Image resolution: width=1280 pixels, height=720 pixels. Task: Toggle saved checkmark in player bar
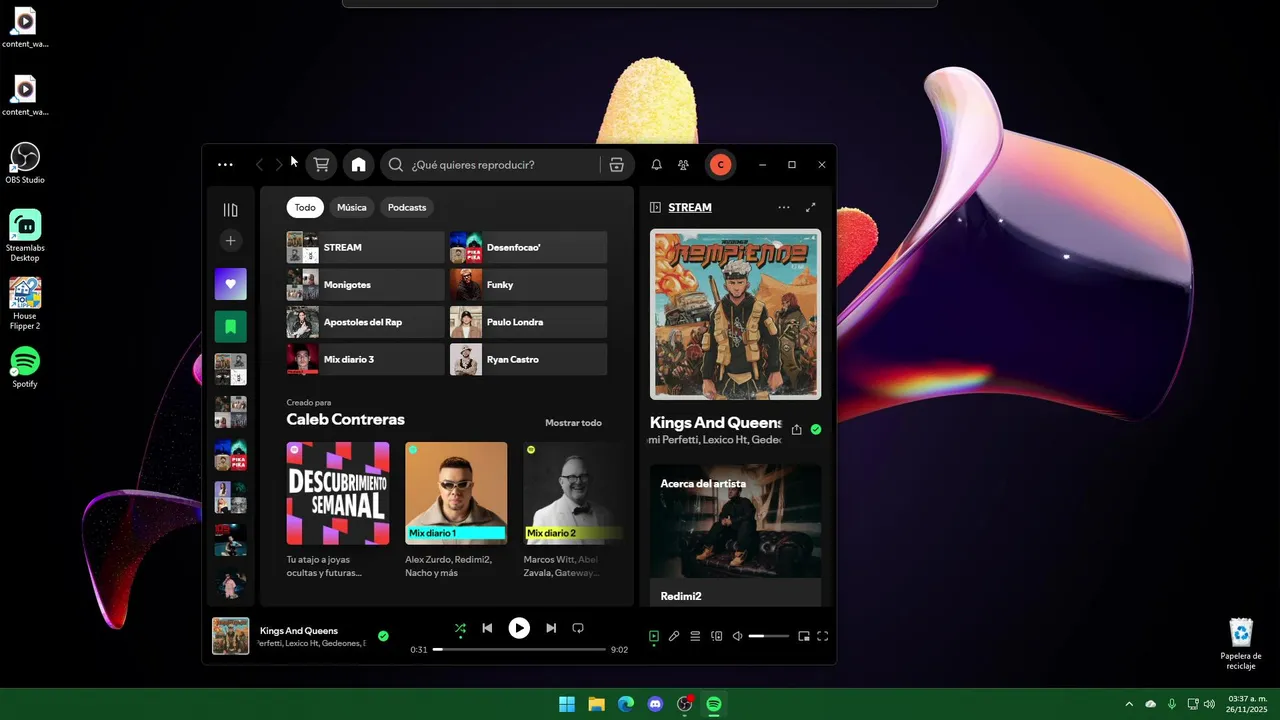pos(383,636)
